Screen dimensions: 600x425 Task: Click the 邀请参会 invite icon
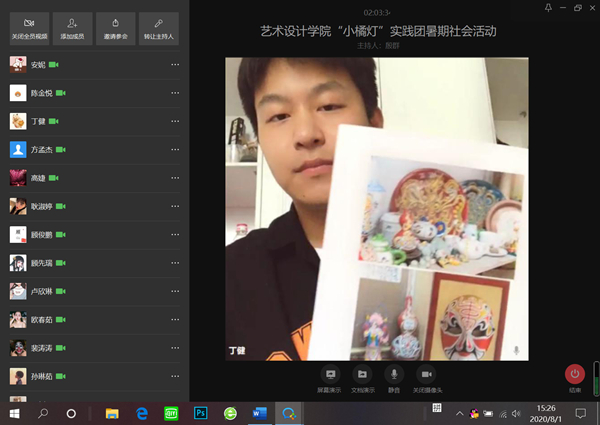pos(115,28)
